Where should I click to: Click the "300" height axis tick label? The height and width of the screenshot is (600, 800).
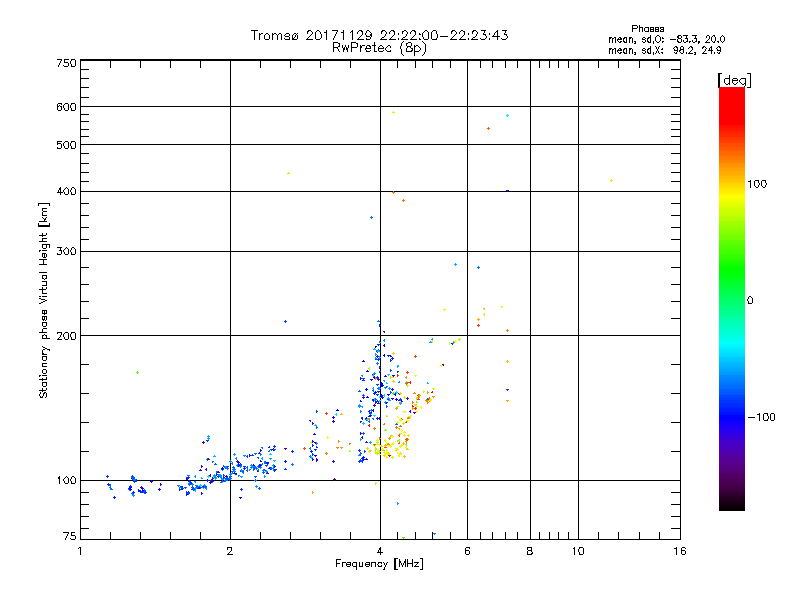point(66,251)
